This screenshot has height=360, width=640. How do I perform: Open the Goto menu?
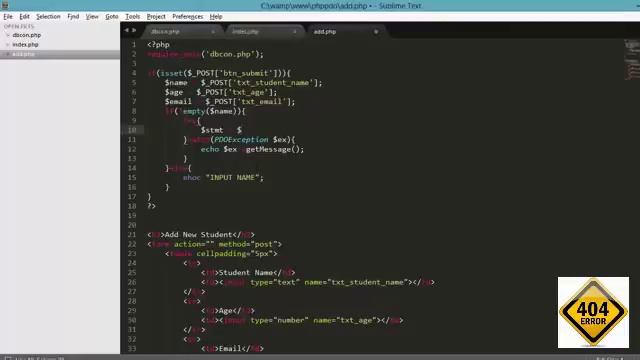coord(111,17)
